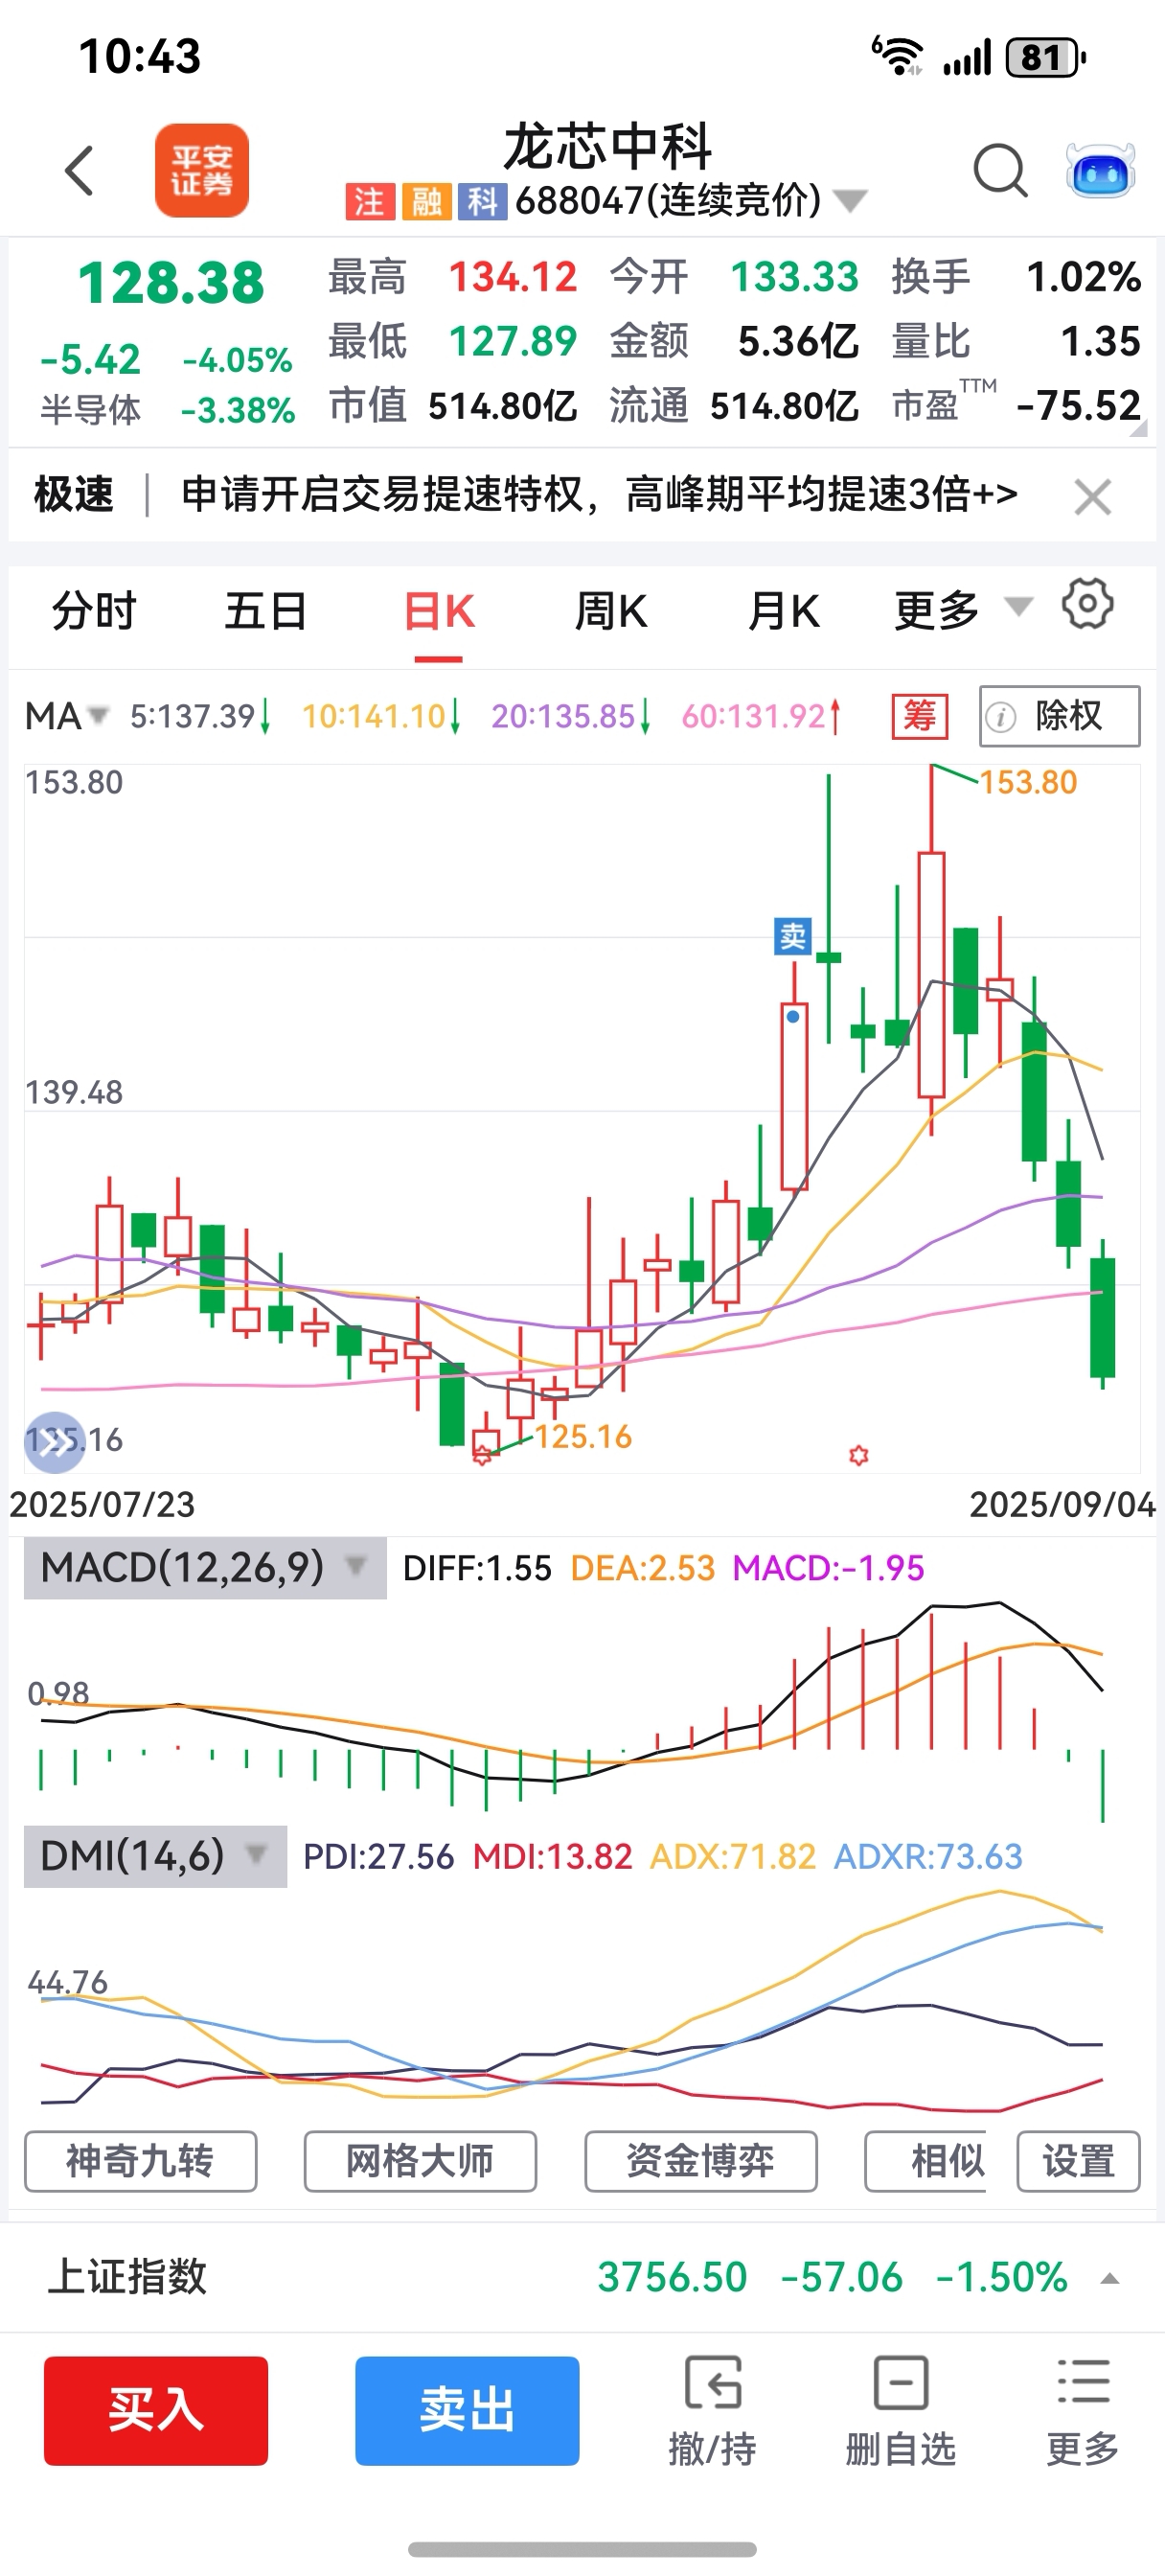Tap the 市盈 -75.52 value
This screenshot has height=2576, width=1165.
coord(1078,406)
